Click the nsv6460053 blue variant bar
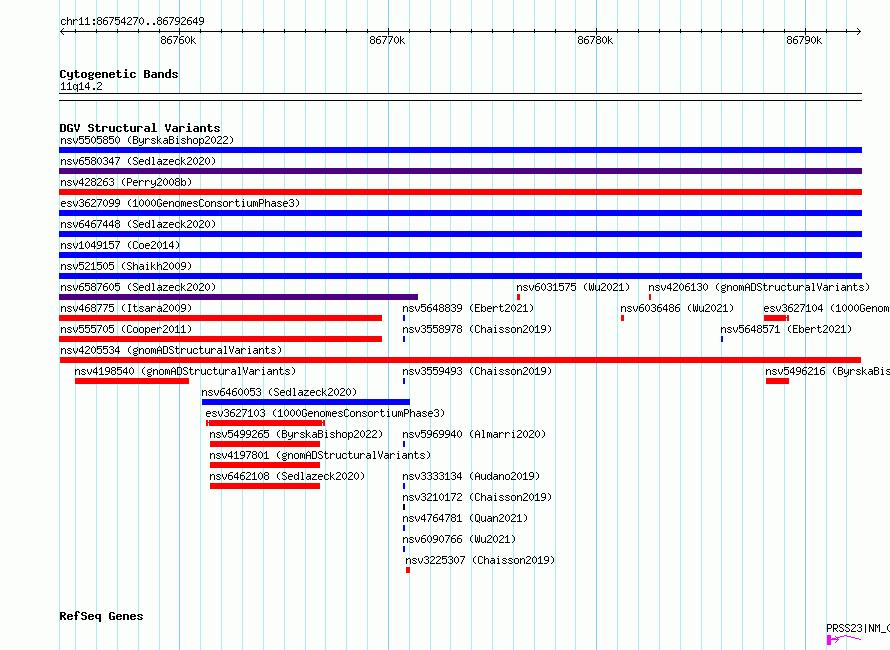 [x=306, y=402]
